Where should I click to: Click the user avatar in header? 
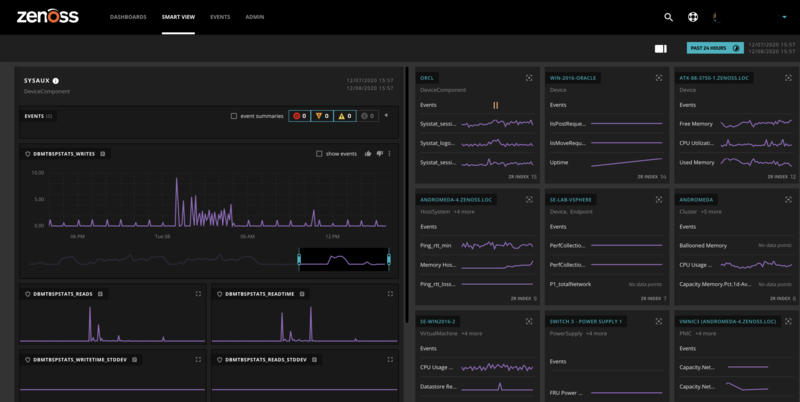pyautogui.click(x=716, y=17)
